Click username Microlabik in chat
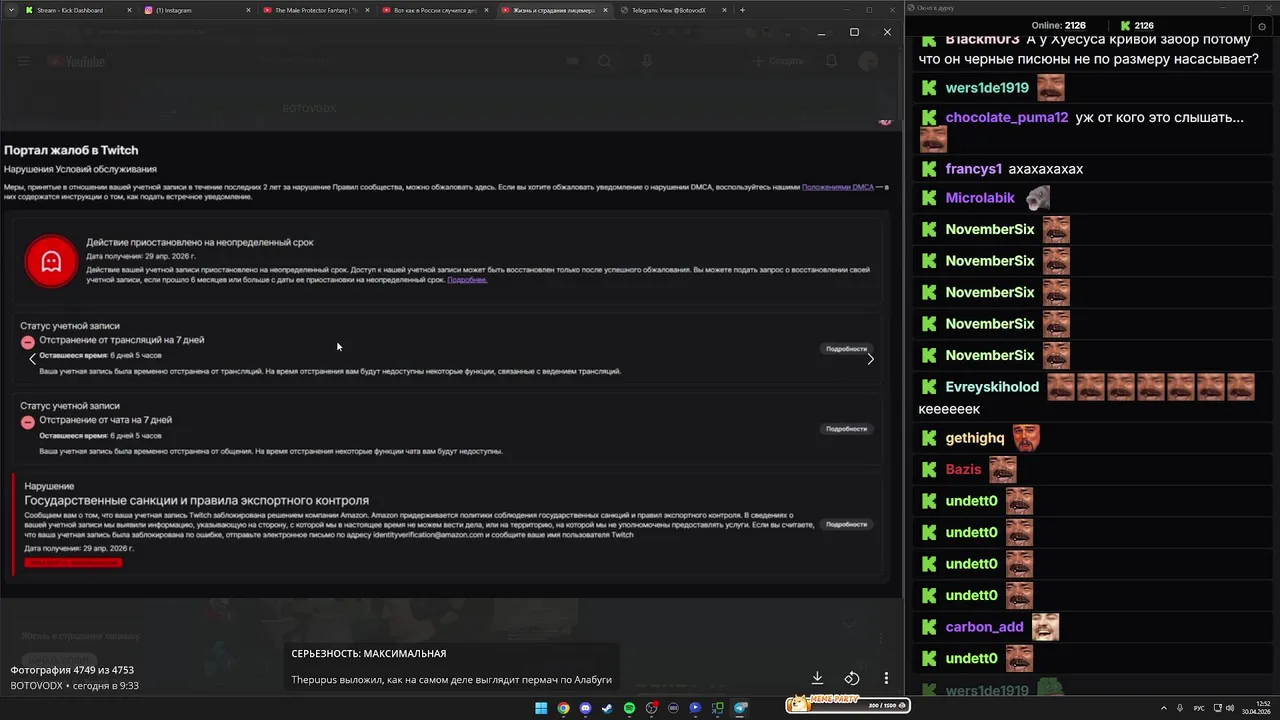This screenshot has height=720, width=1280. pyautogui.click(x=980, y=198)
